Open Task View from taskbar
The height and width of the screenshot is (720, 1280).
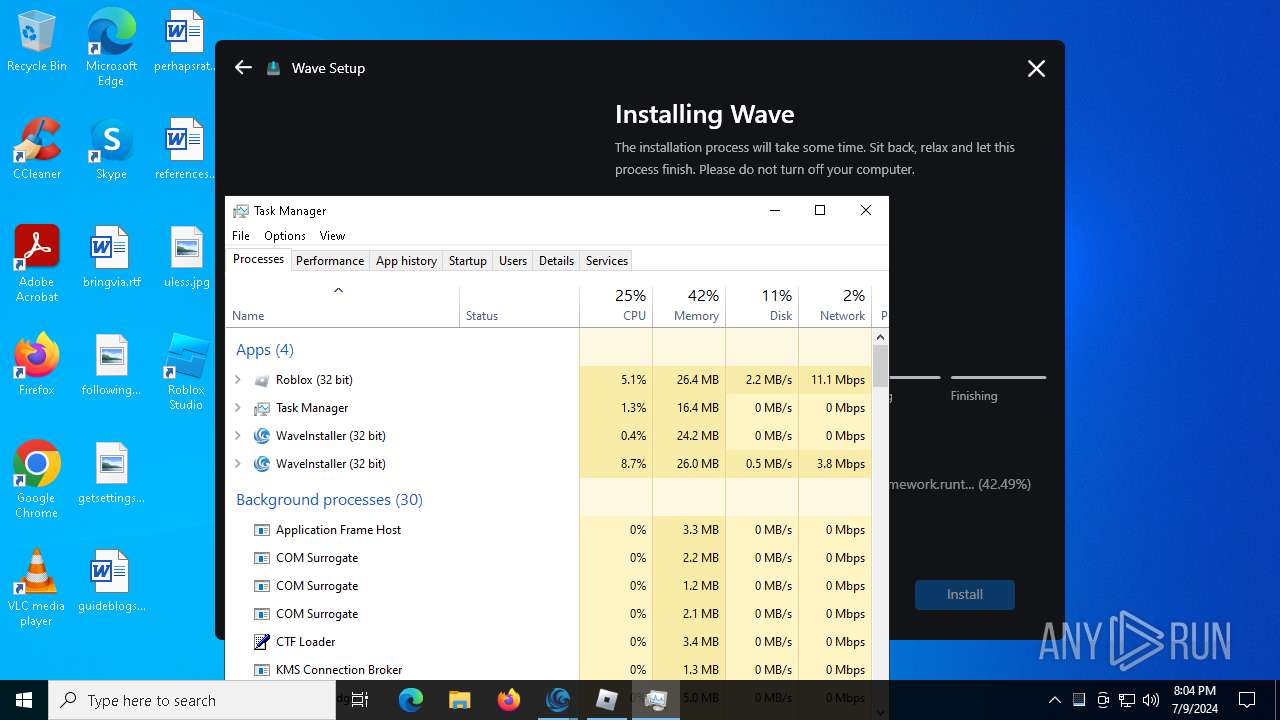[361, 700]
